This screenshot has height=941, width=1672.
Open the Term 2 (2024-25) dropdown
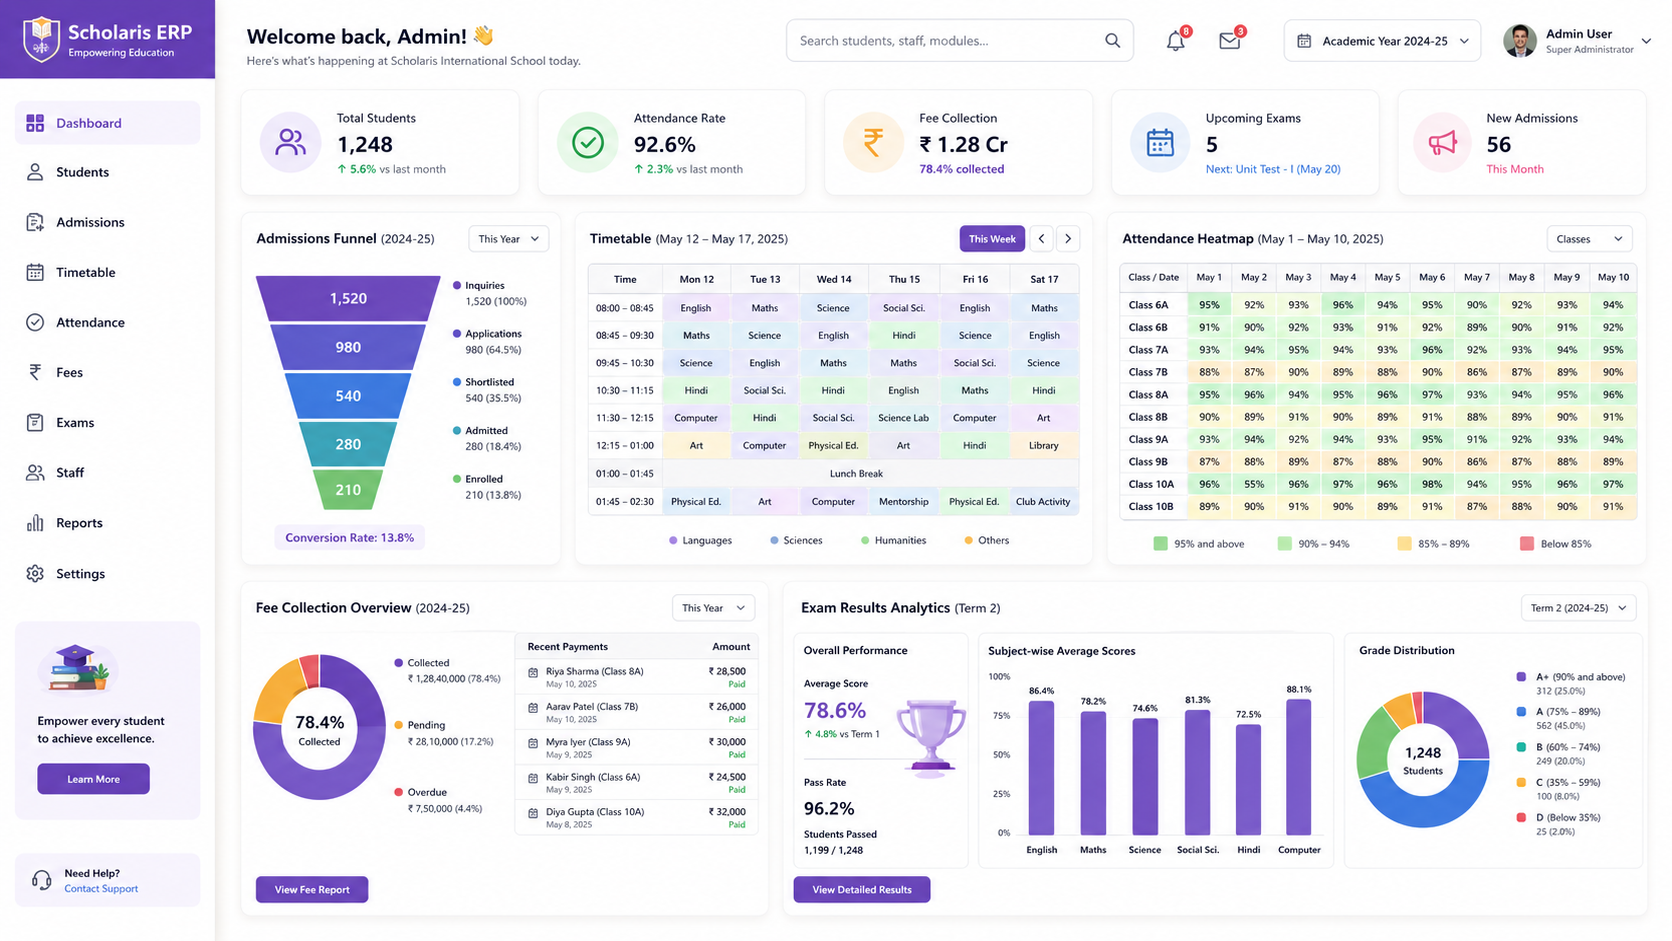click(1578, 608)
